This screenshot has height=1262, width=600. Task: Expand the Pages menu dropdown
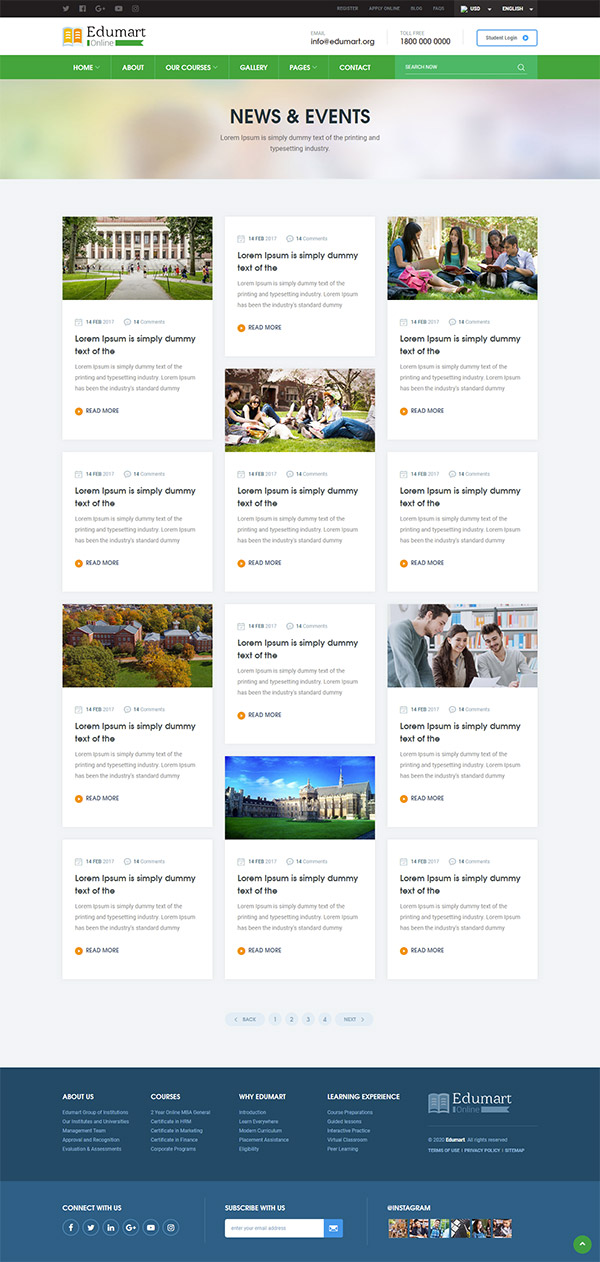click(x=302, y=68)
